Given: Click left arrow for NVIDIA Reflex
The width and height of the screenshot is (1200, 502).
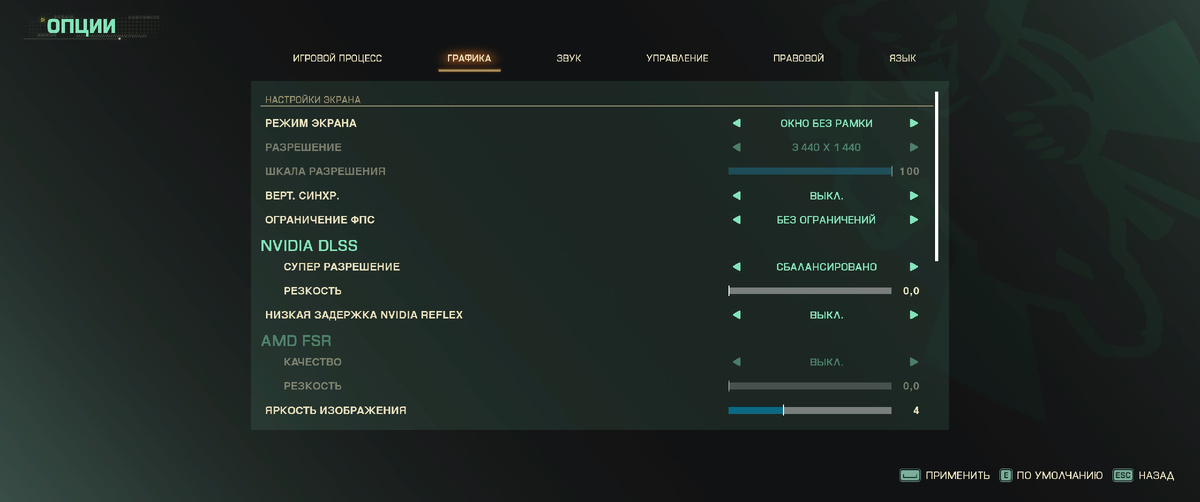Looking at the screenshot, I should (x=737, y=315).
